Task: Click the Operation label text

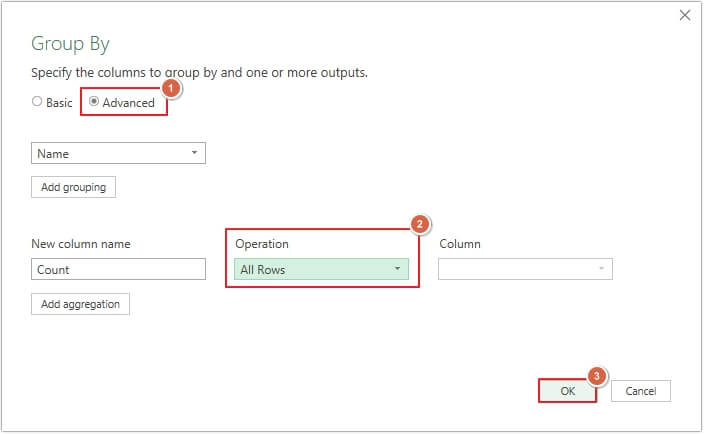Action: tap(262, 244)
